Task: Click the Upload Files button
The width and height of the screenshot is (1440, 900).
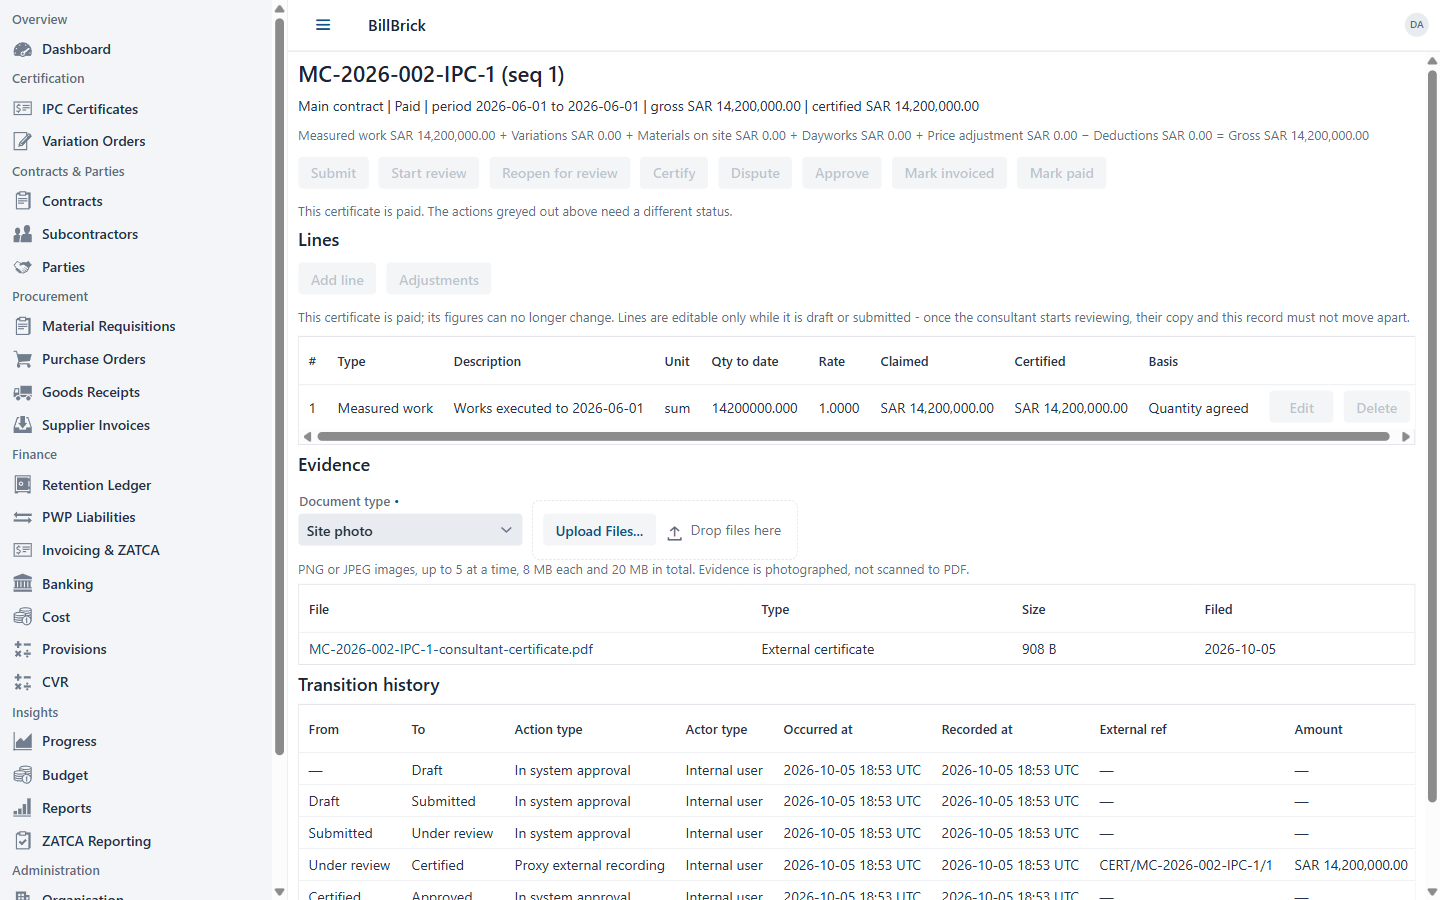Action: point(599,531)
